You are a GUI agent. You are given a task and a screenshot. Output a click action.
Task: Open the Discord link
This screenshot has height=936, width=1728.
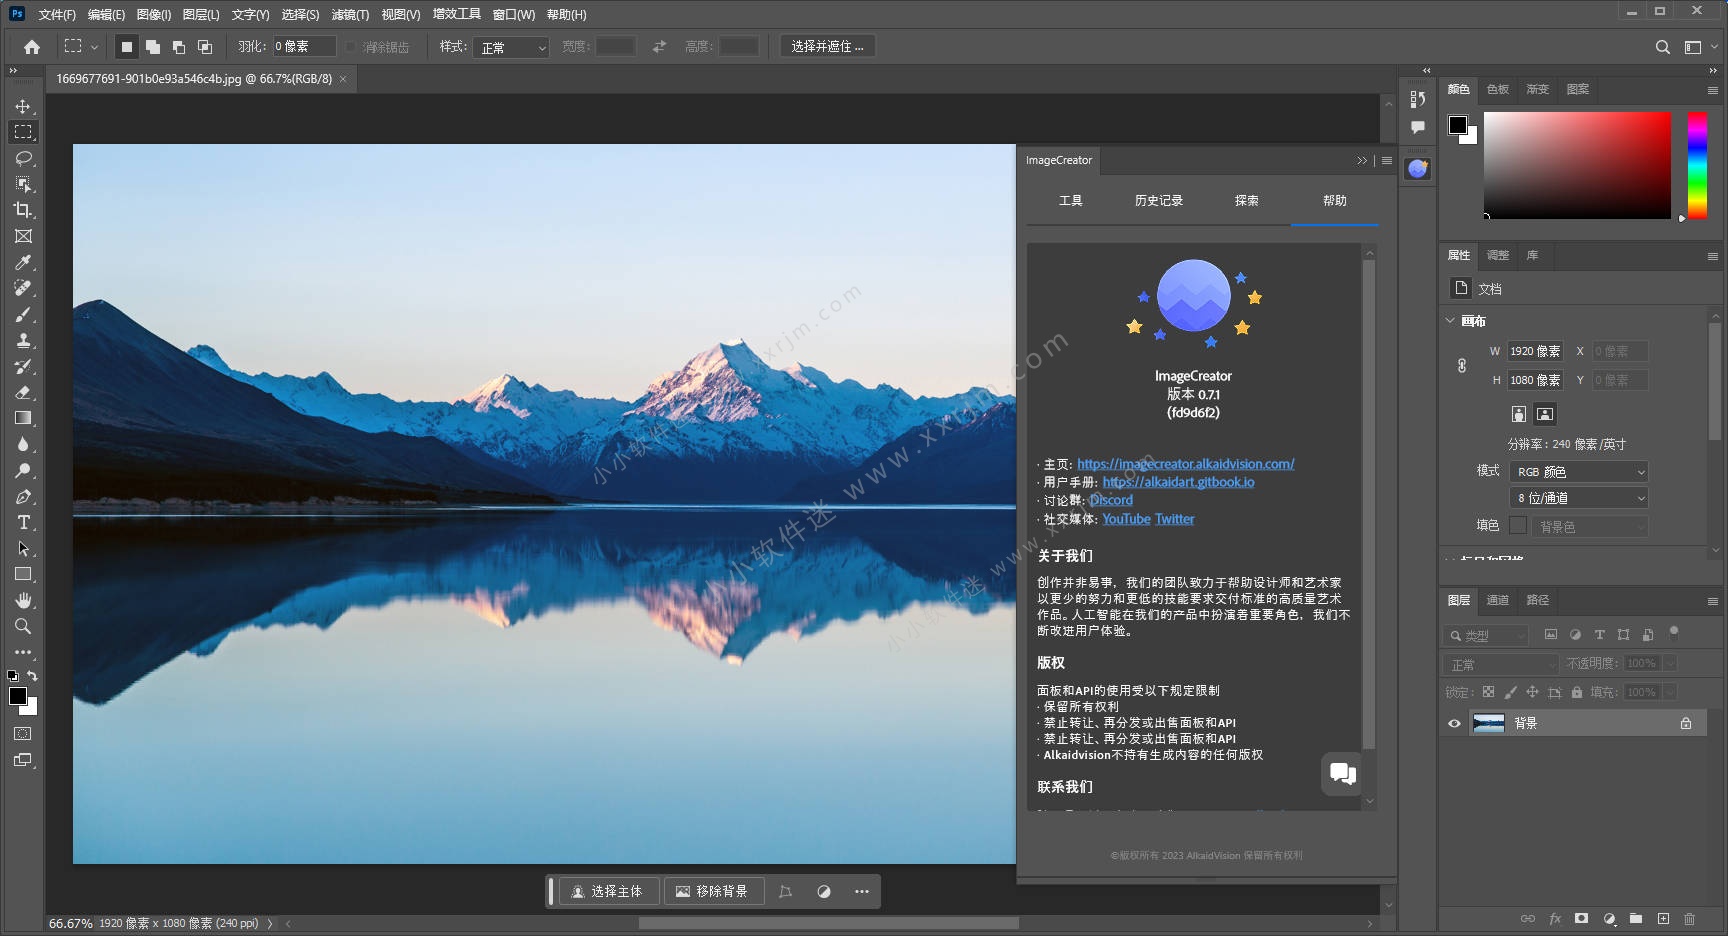pyautogui.click(x=1111, y=500)
